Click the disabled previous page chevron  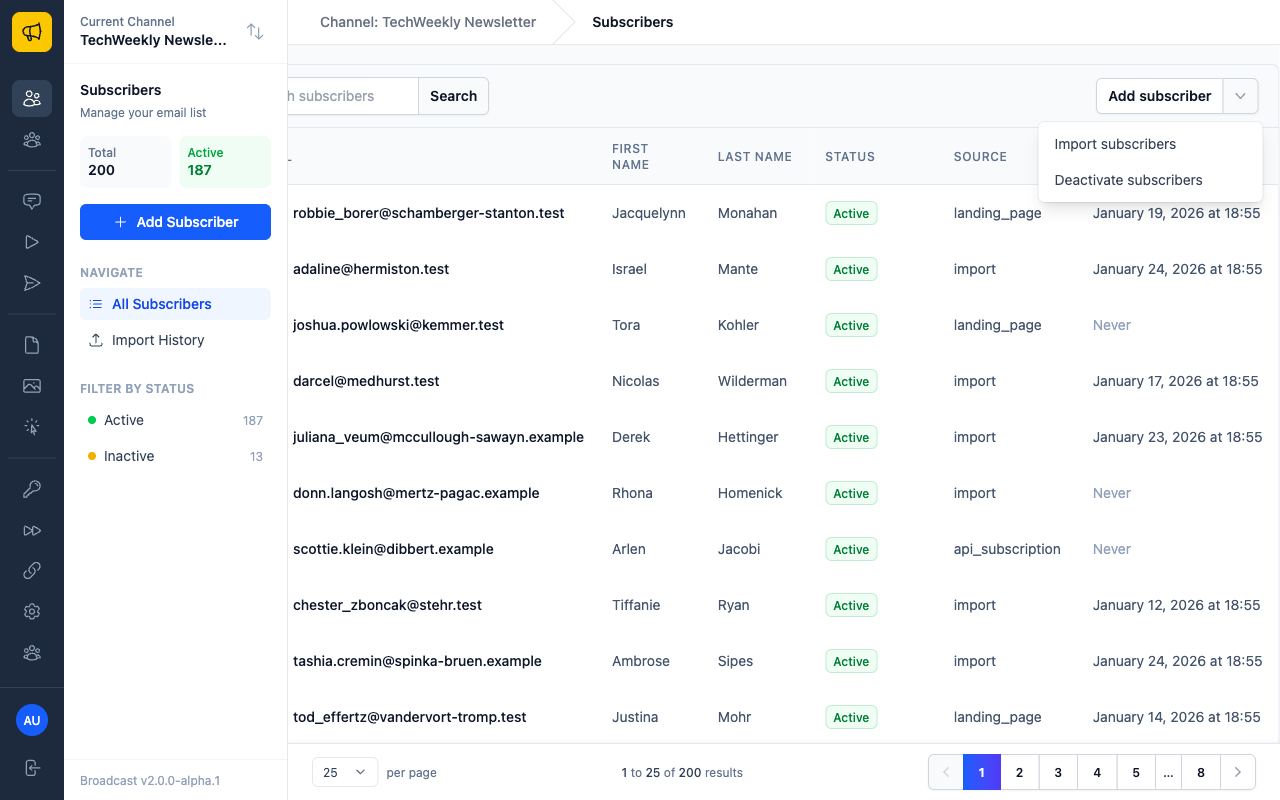pos(946,772)
